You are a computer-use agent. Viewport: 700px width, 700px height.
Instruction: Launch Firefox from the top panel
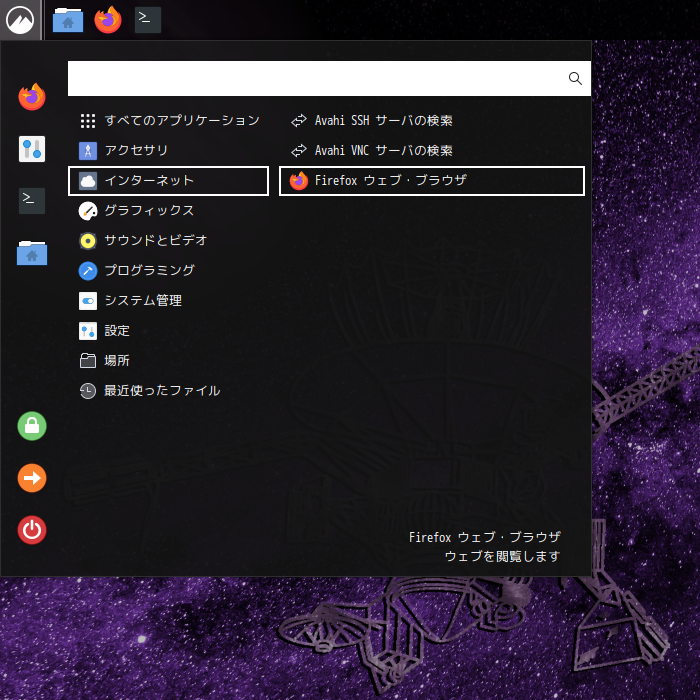108,20
